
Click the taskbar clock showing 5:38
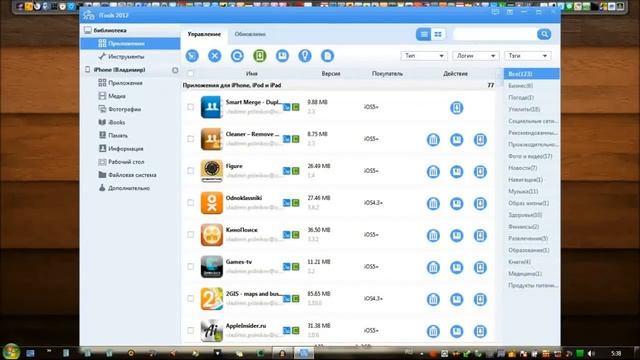tap(616, 353)
